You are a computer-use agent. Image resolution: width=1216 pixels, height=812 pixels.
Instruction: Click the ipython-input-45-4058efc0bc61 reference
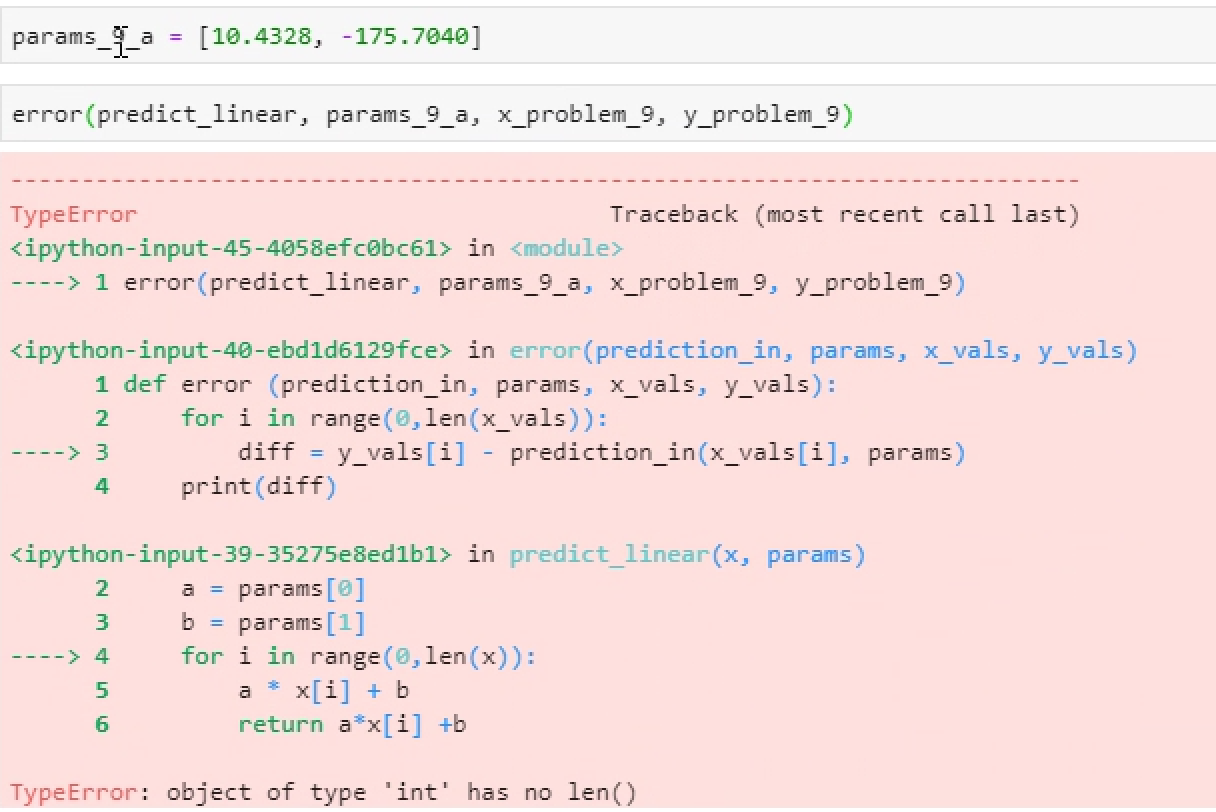tap(231, 248)
